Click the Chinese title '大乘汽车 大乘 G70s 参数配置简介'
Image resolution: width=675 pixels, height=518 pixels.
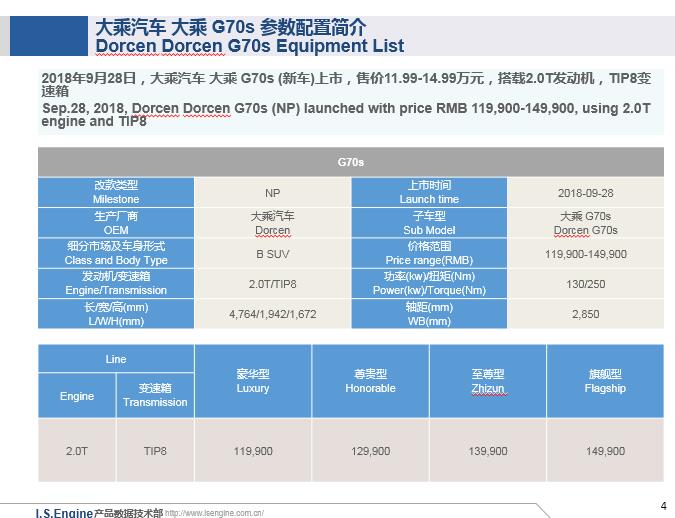pos(230,27)
